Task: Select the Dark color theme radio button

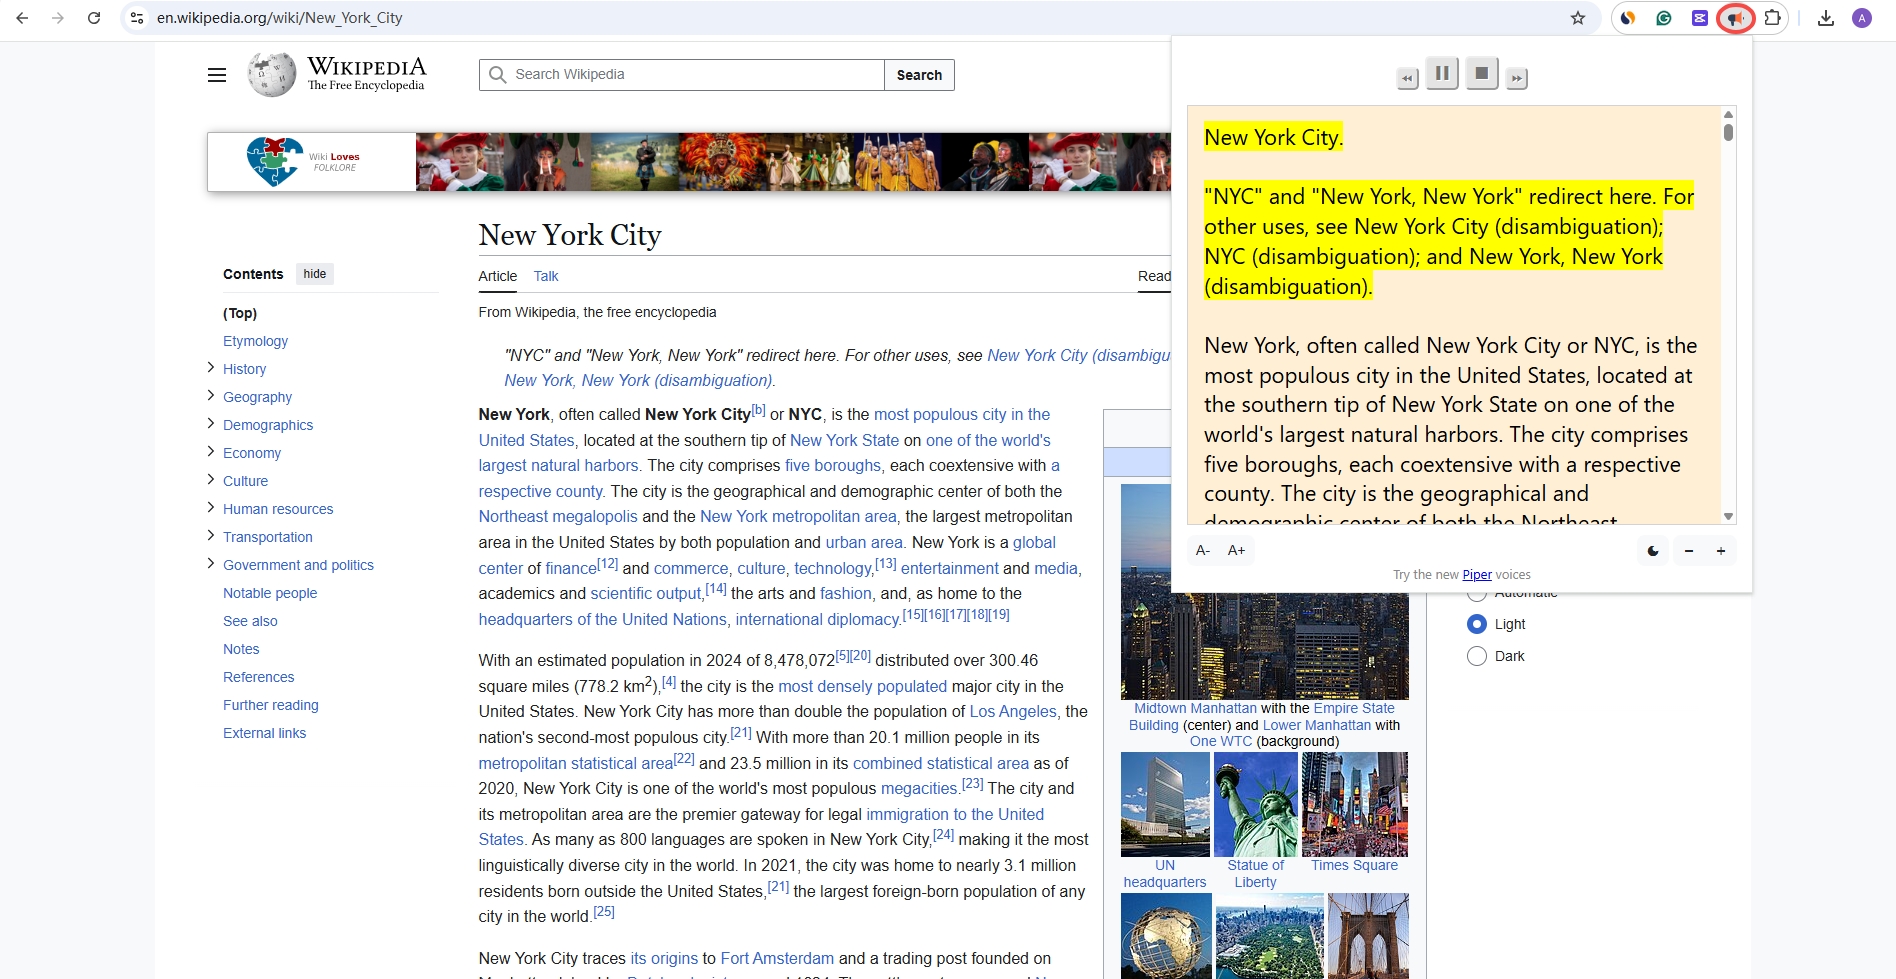Action: point(1477,656)
